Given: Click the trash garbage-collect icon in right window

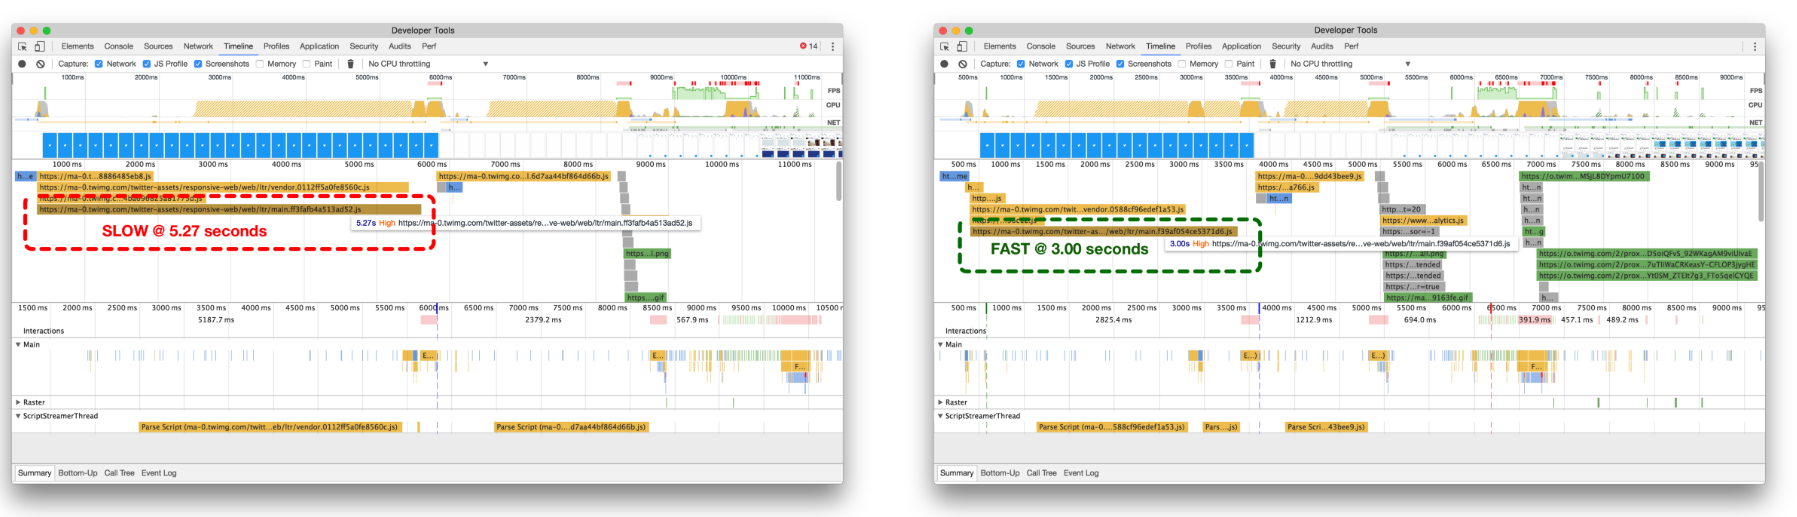Looking at the screenshot, I should point(1272,64).
